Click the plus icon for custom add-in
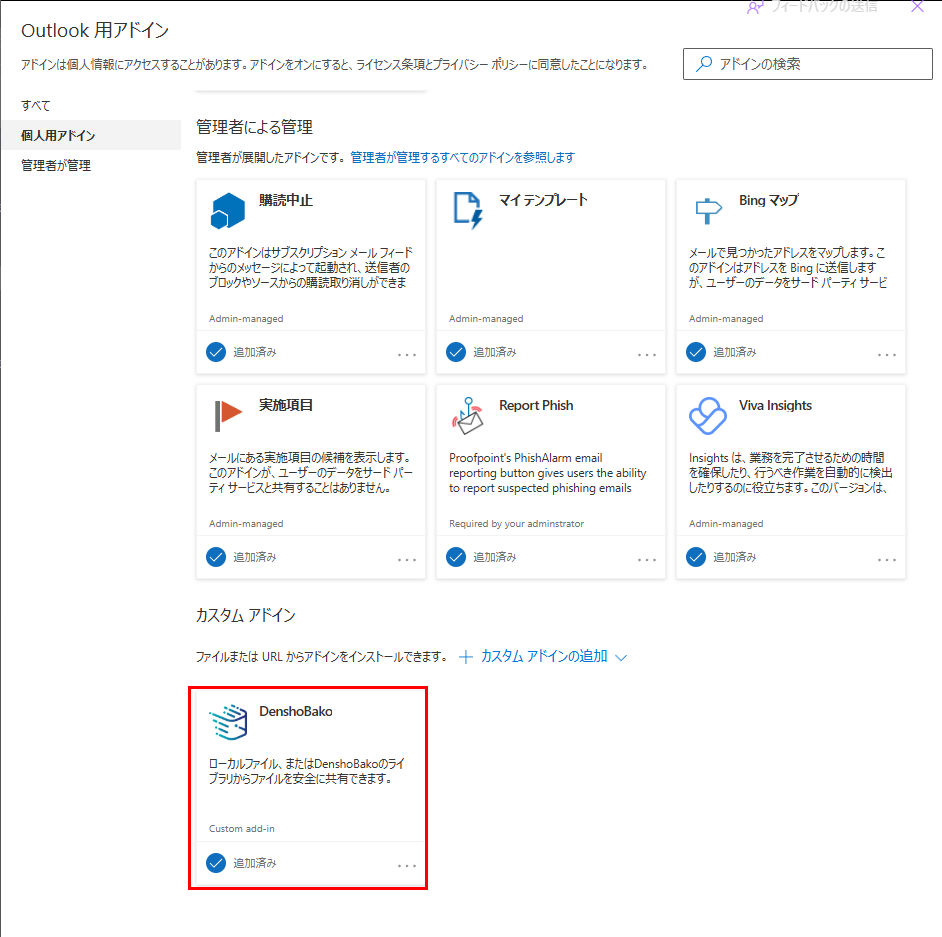This screenshot has width=942, height=937. pos(466,657)
